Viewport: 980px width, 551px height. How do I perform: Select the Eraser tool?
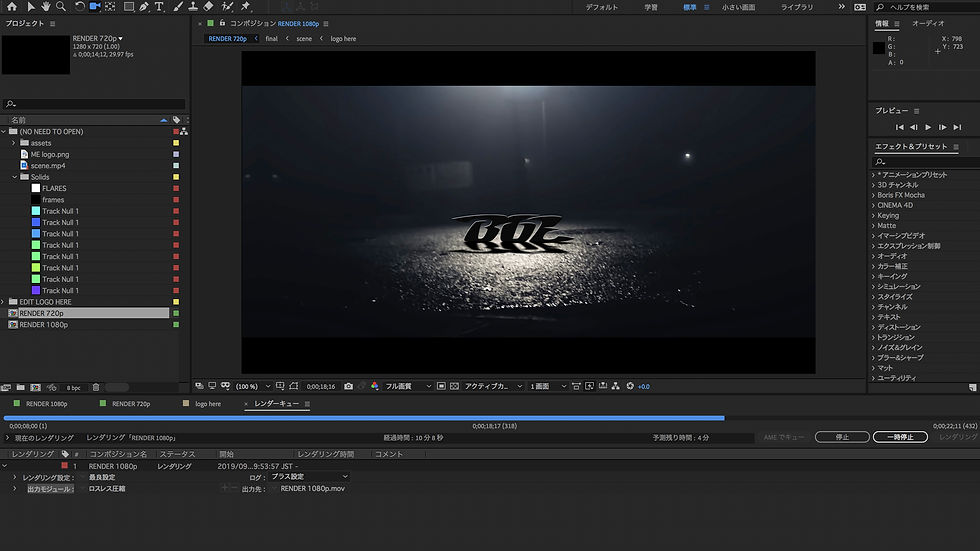click(x=209, y=6)
